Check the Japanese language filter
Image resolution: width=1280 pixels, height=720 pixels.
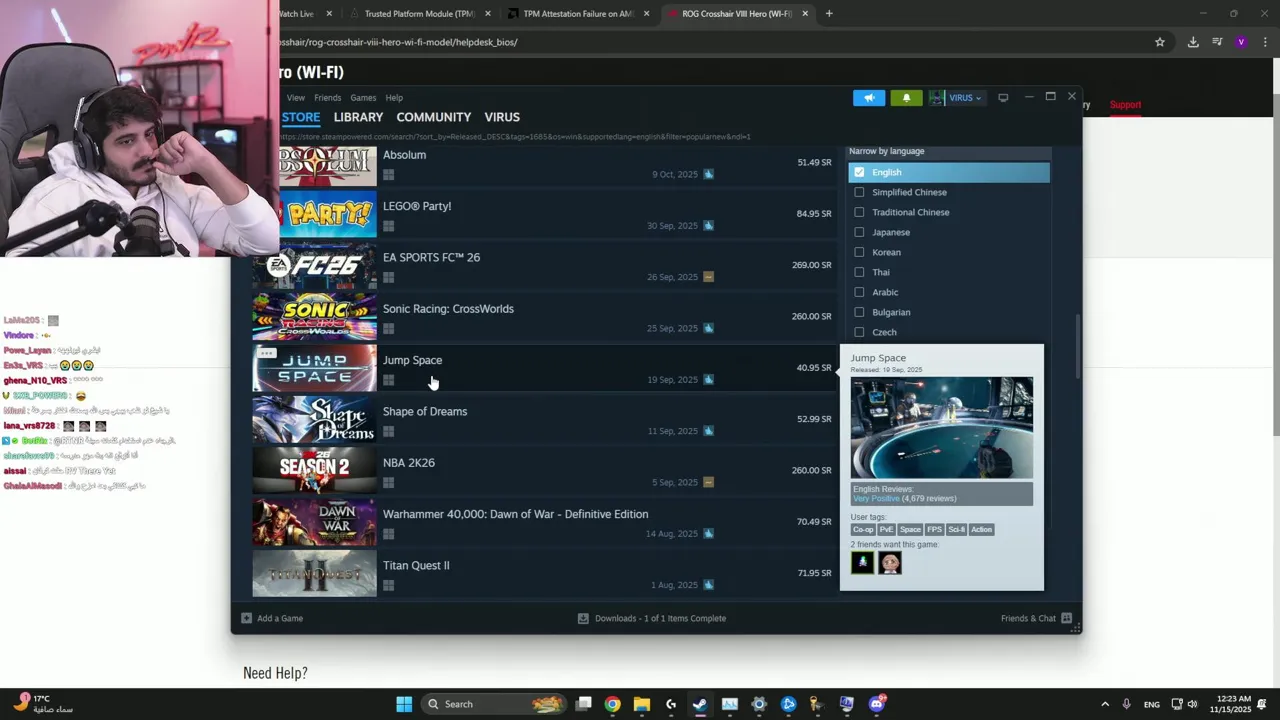[859, 232]
